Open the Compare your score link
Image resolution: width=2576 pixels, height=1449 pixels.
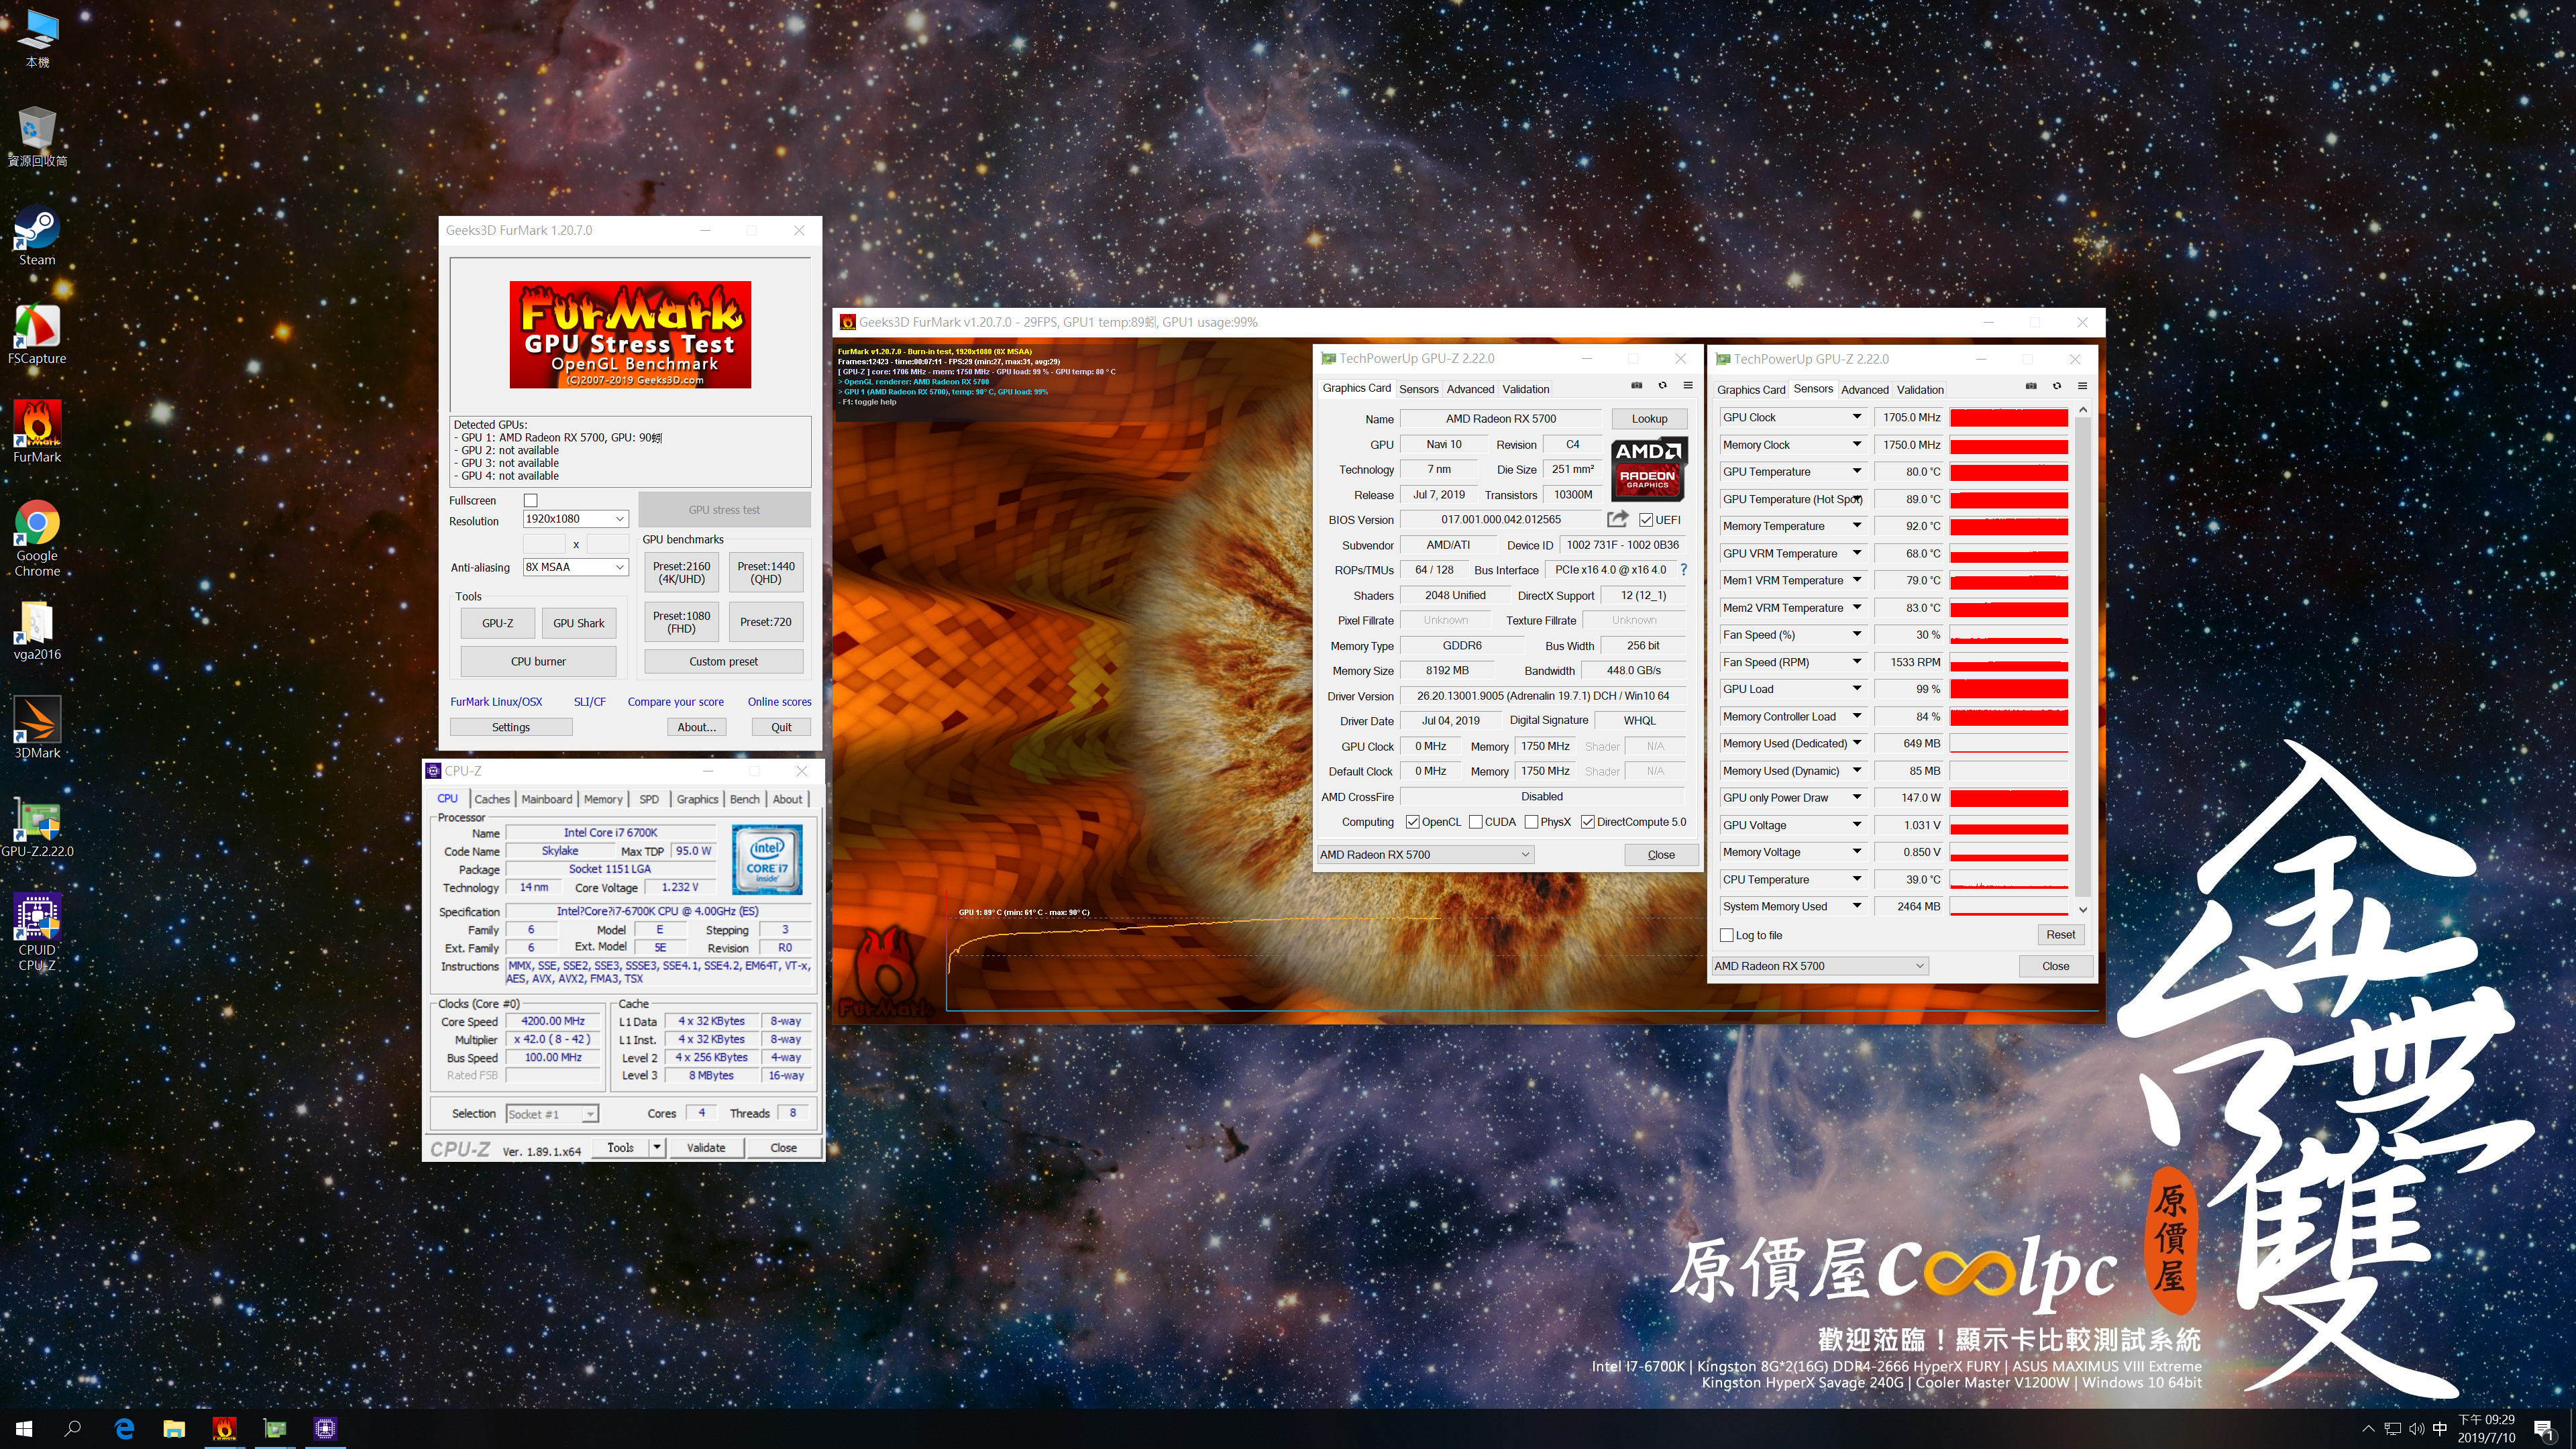(676, 702)
